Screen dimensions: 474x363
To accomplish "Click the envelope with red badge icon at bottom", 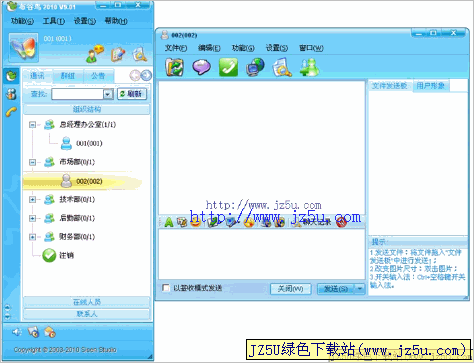I will (x=50, y=332).
